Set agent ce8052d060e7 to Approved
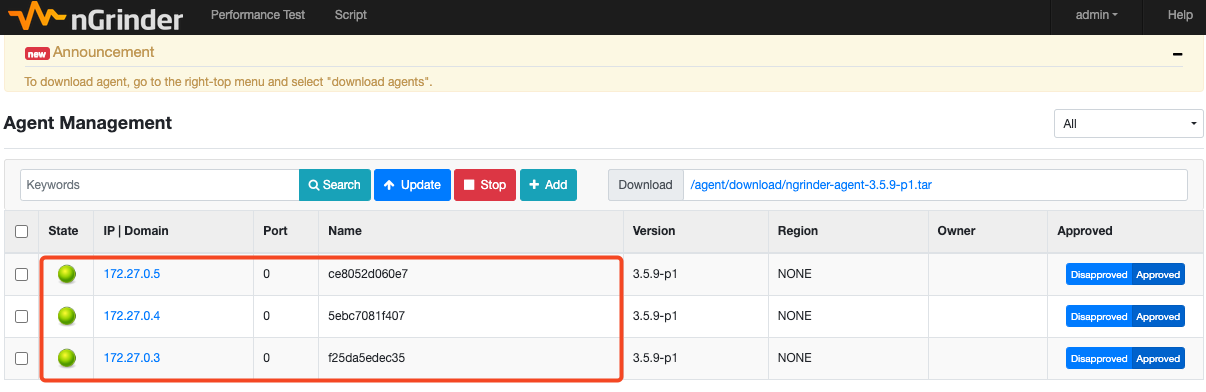The width and height of the screenshot is (1206, 392). click(x=1158, y=274)
